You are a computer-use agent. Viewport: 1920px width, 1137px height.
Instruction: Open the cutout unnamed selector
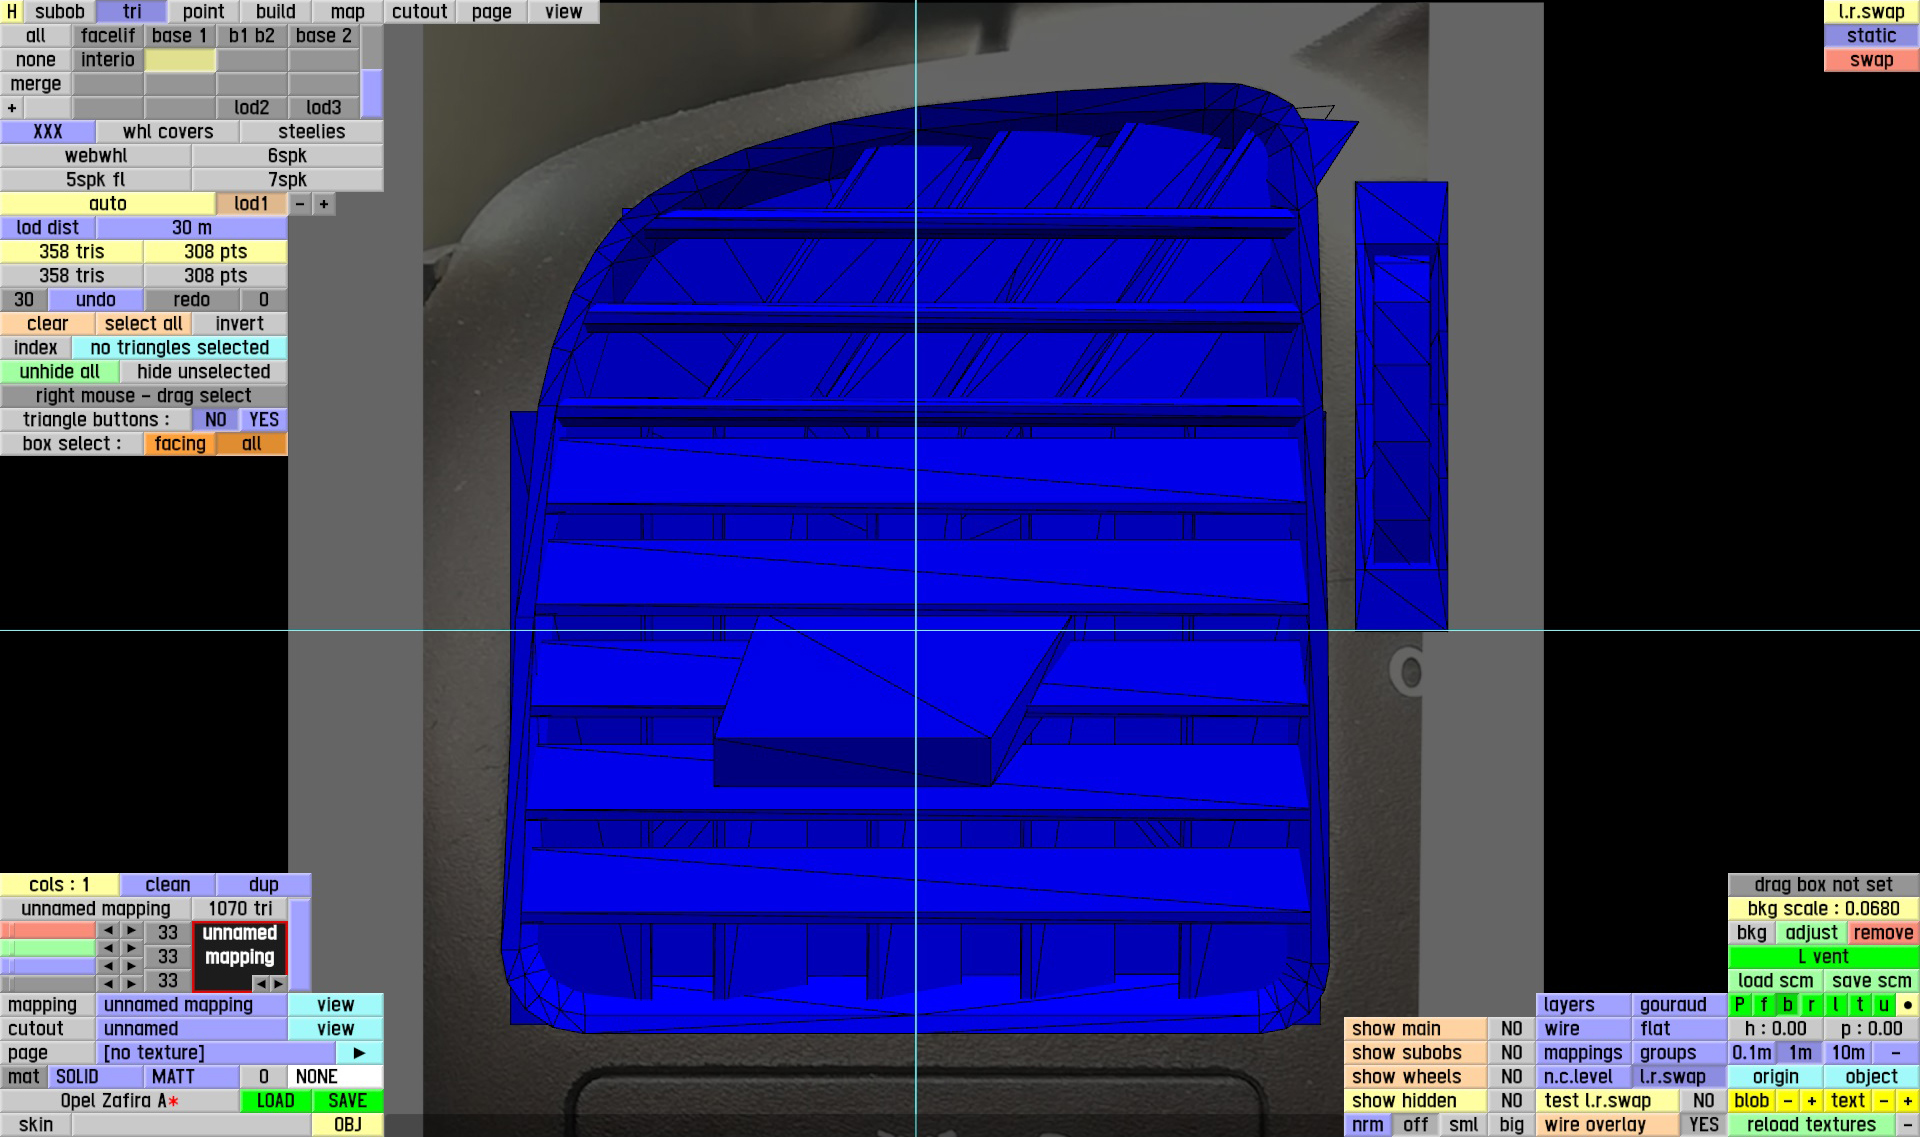(191, 1029)
